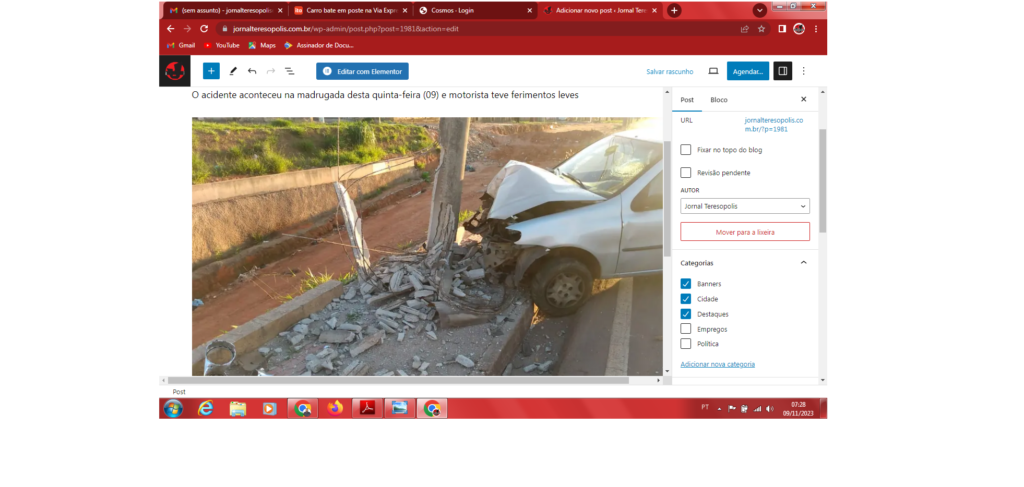The height and width of the screenshot is (487, 1024).
Task: Tick the Empregos category checkbox
Action: coord(686,328)
